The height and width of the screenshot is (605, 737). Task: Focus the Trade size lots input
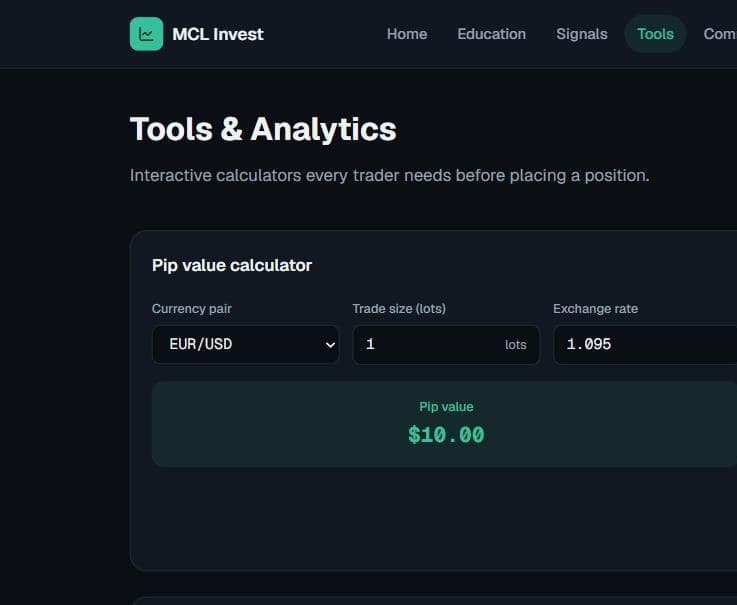pos(446,345)
